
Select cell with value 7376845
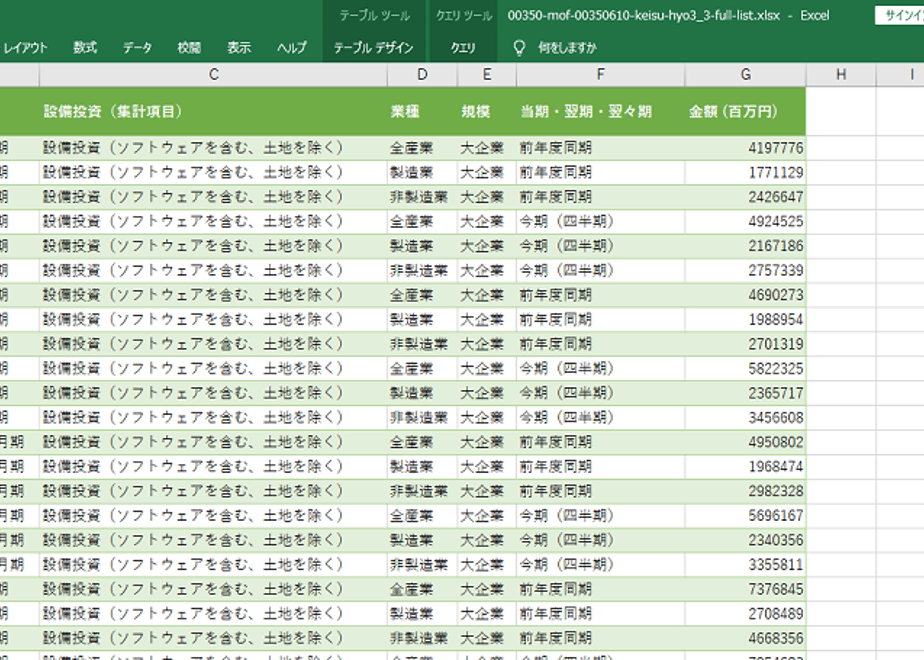[745, 589]
